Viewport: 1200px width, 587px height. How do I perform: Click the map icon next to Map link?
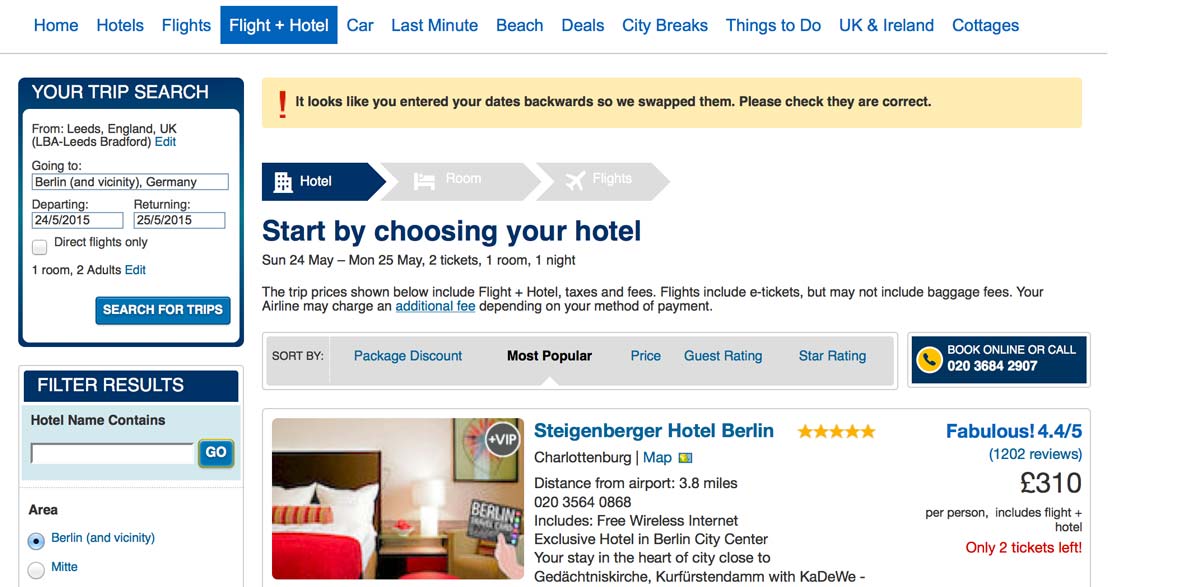point(685,458)
